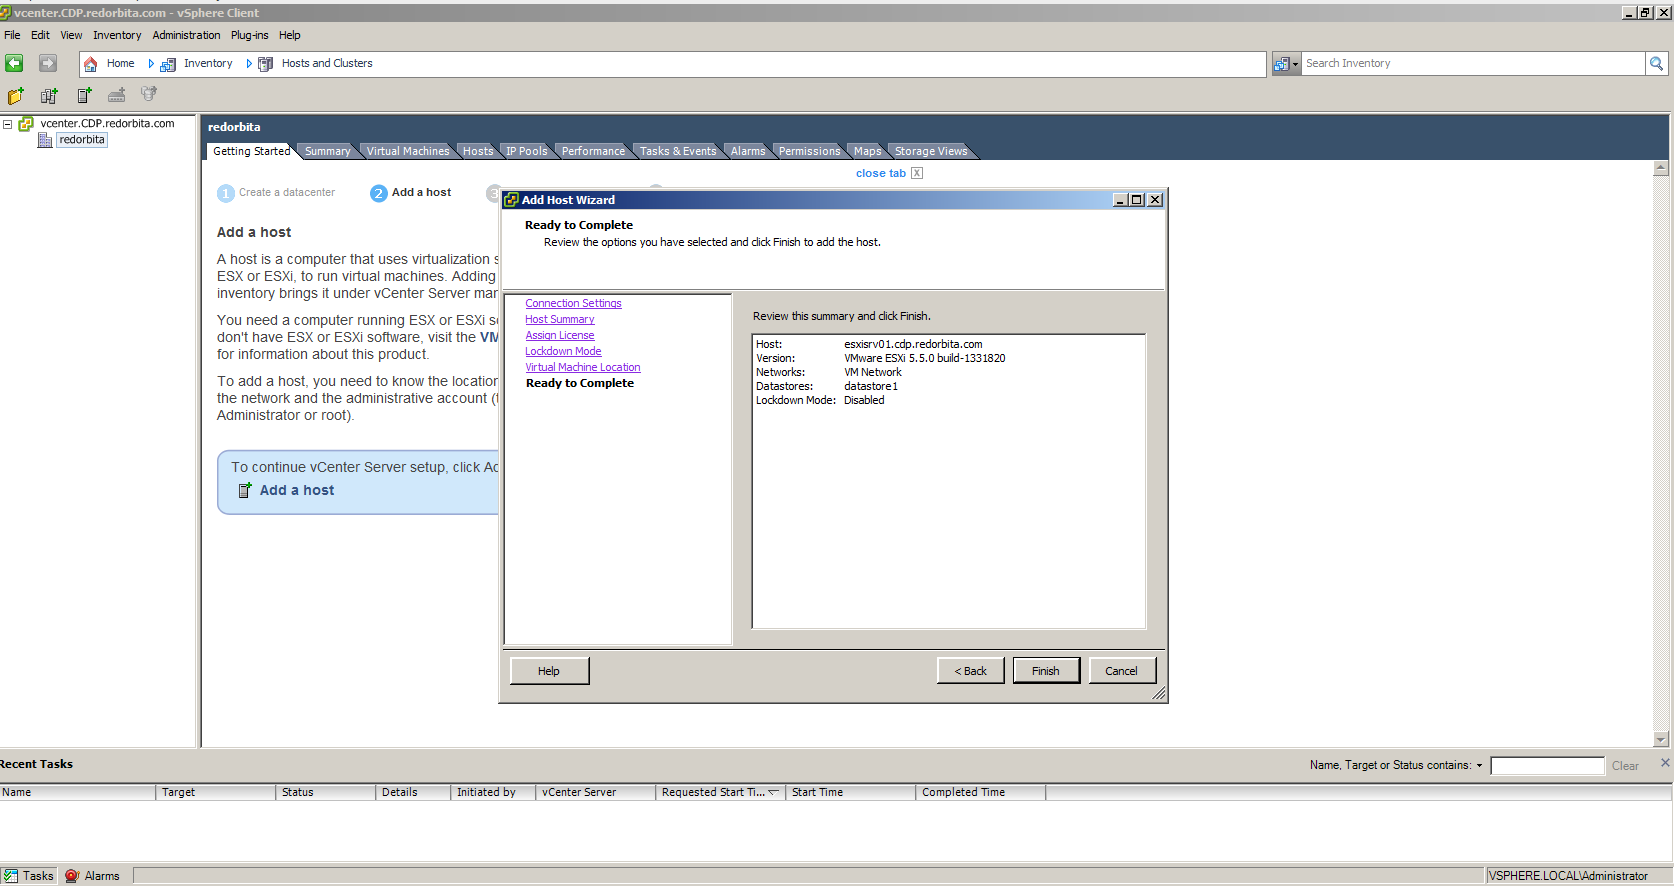Go to Connection Settings wizard step

point(573,304)
